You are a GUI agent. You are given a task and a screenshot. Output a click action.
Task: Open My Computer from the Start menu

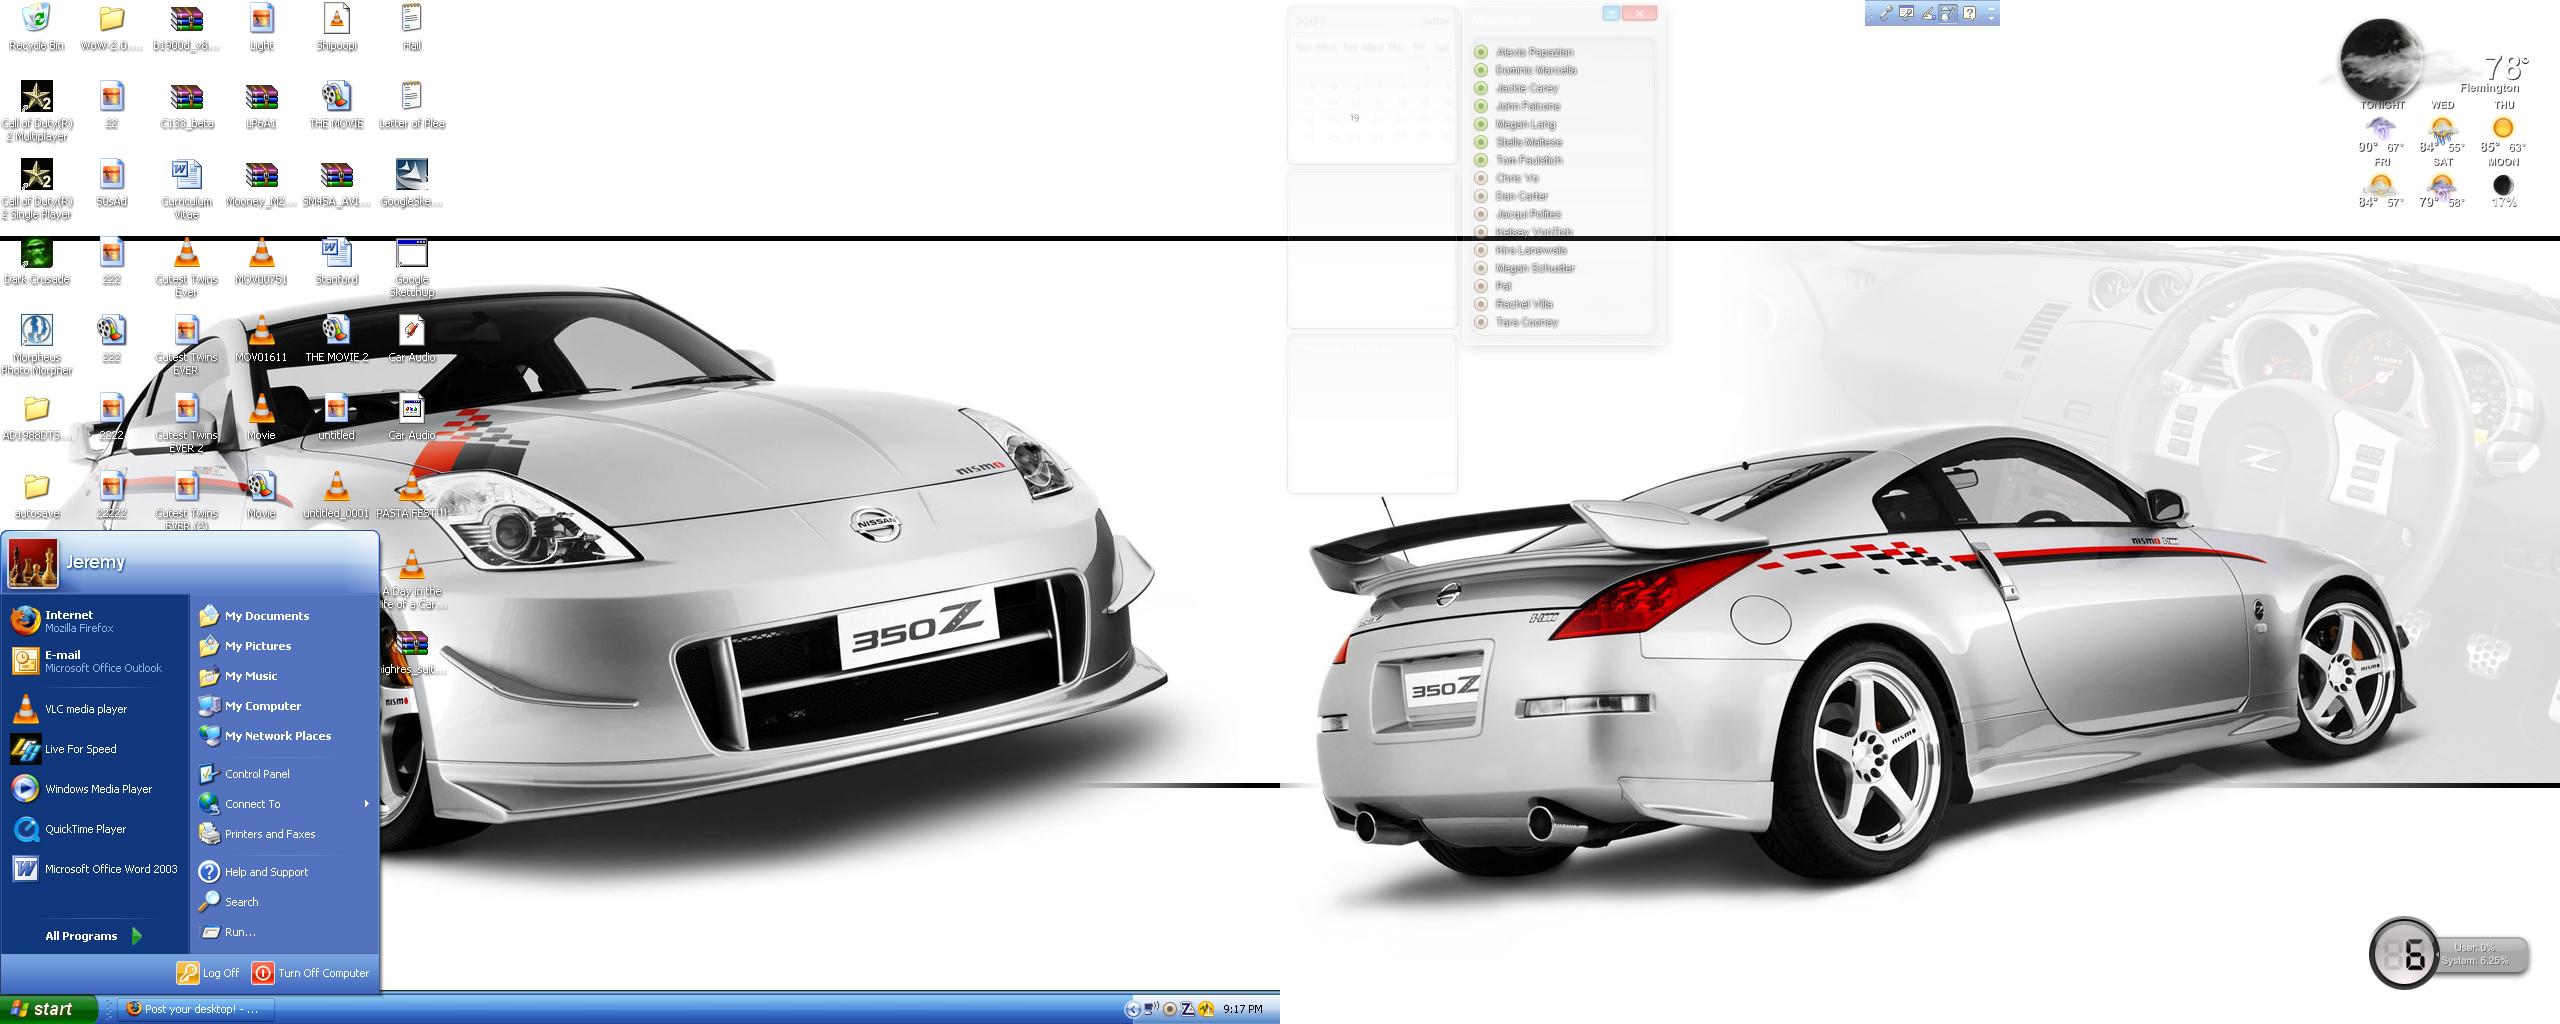click(285, 706)
